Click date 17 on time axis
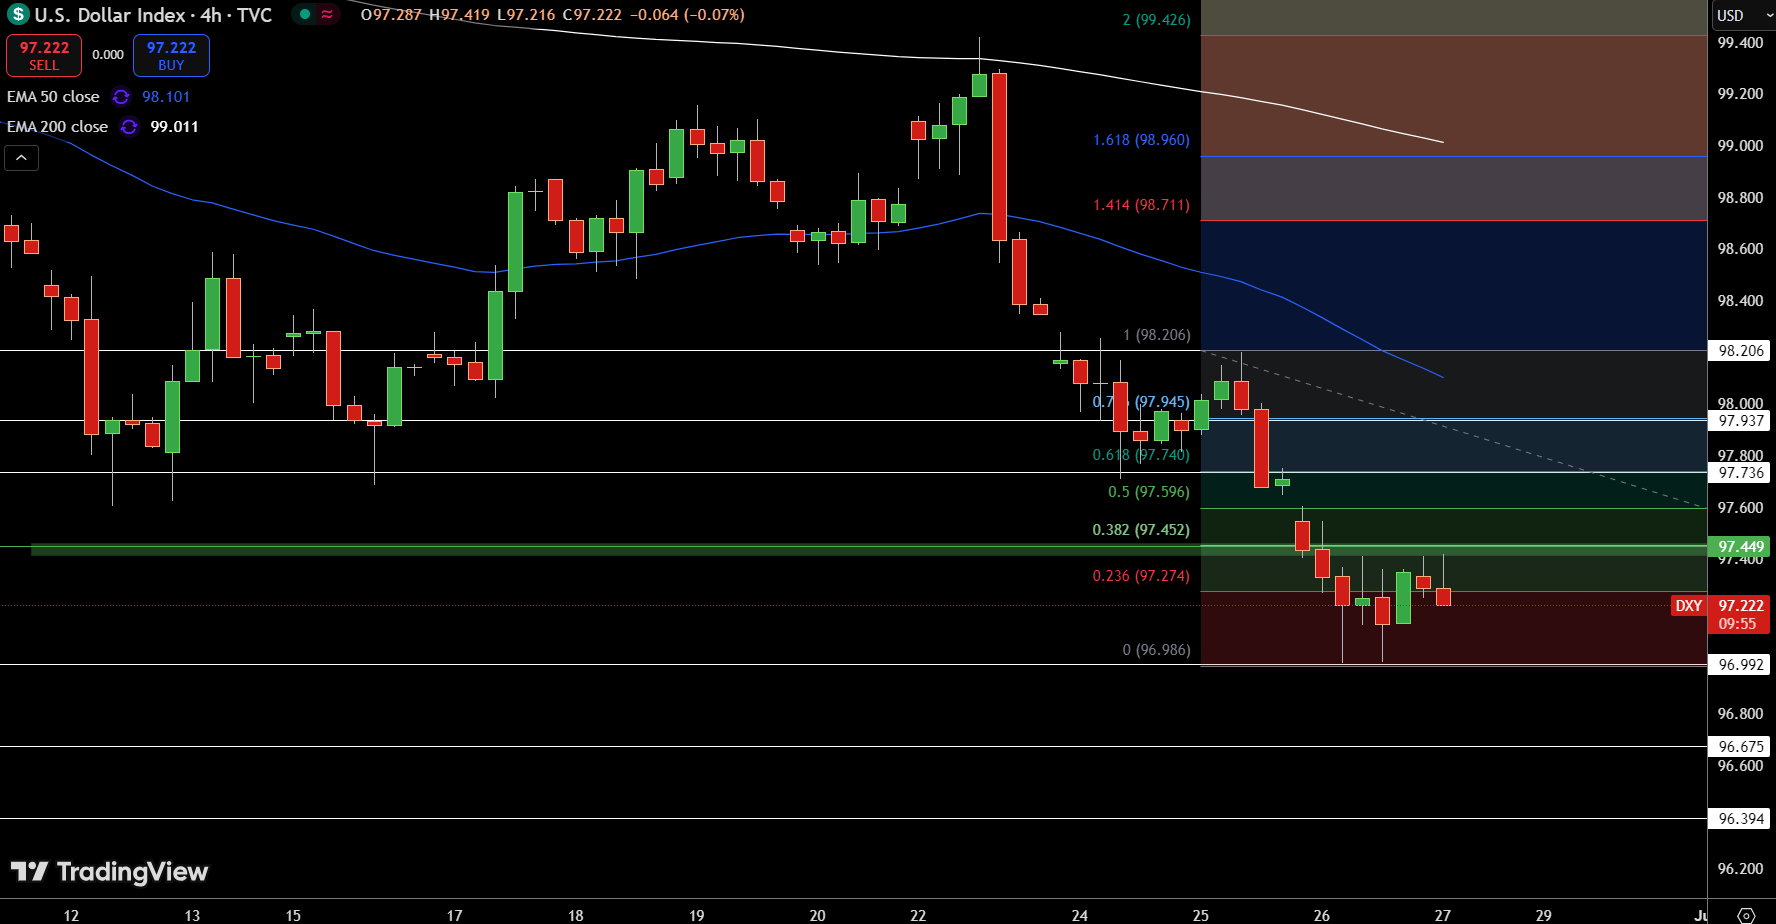 [455, 915]
